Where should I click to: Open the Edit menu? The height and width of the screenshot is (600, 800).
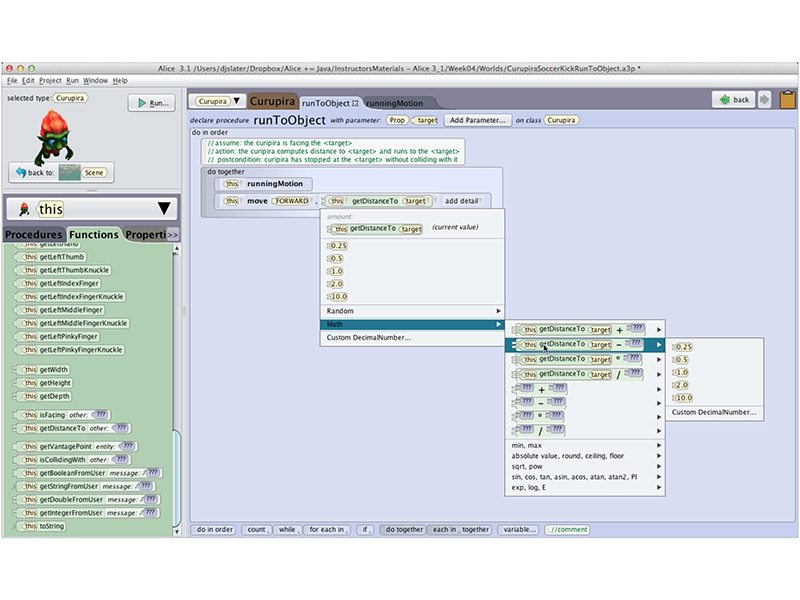[28, 81]
